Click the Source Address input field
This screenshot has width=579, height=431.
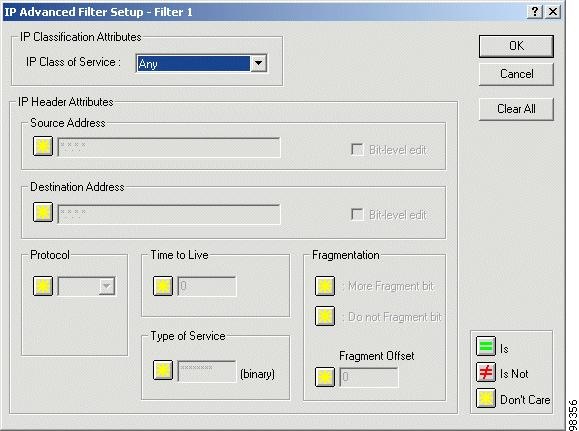pyautogui.click(x=169, y=147)
